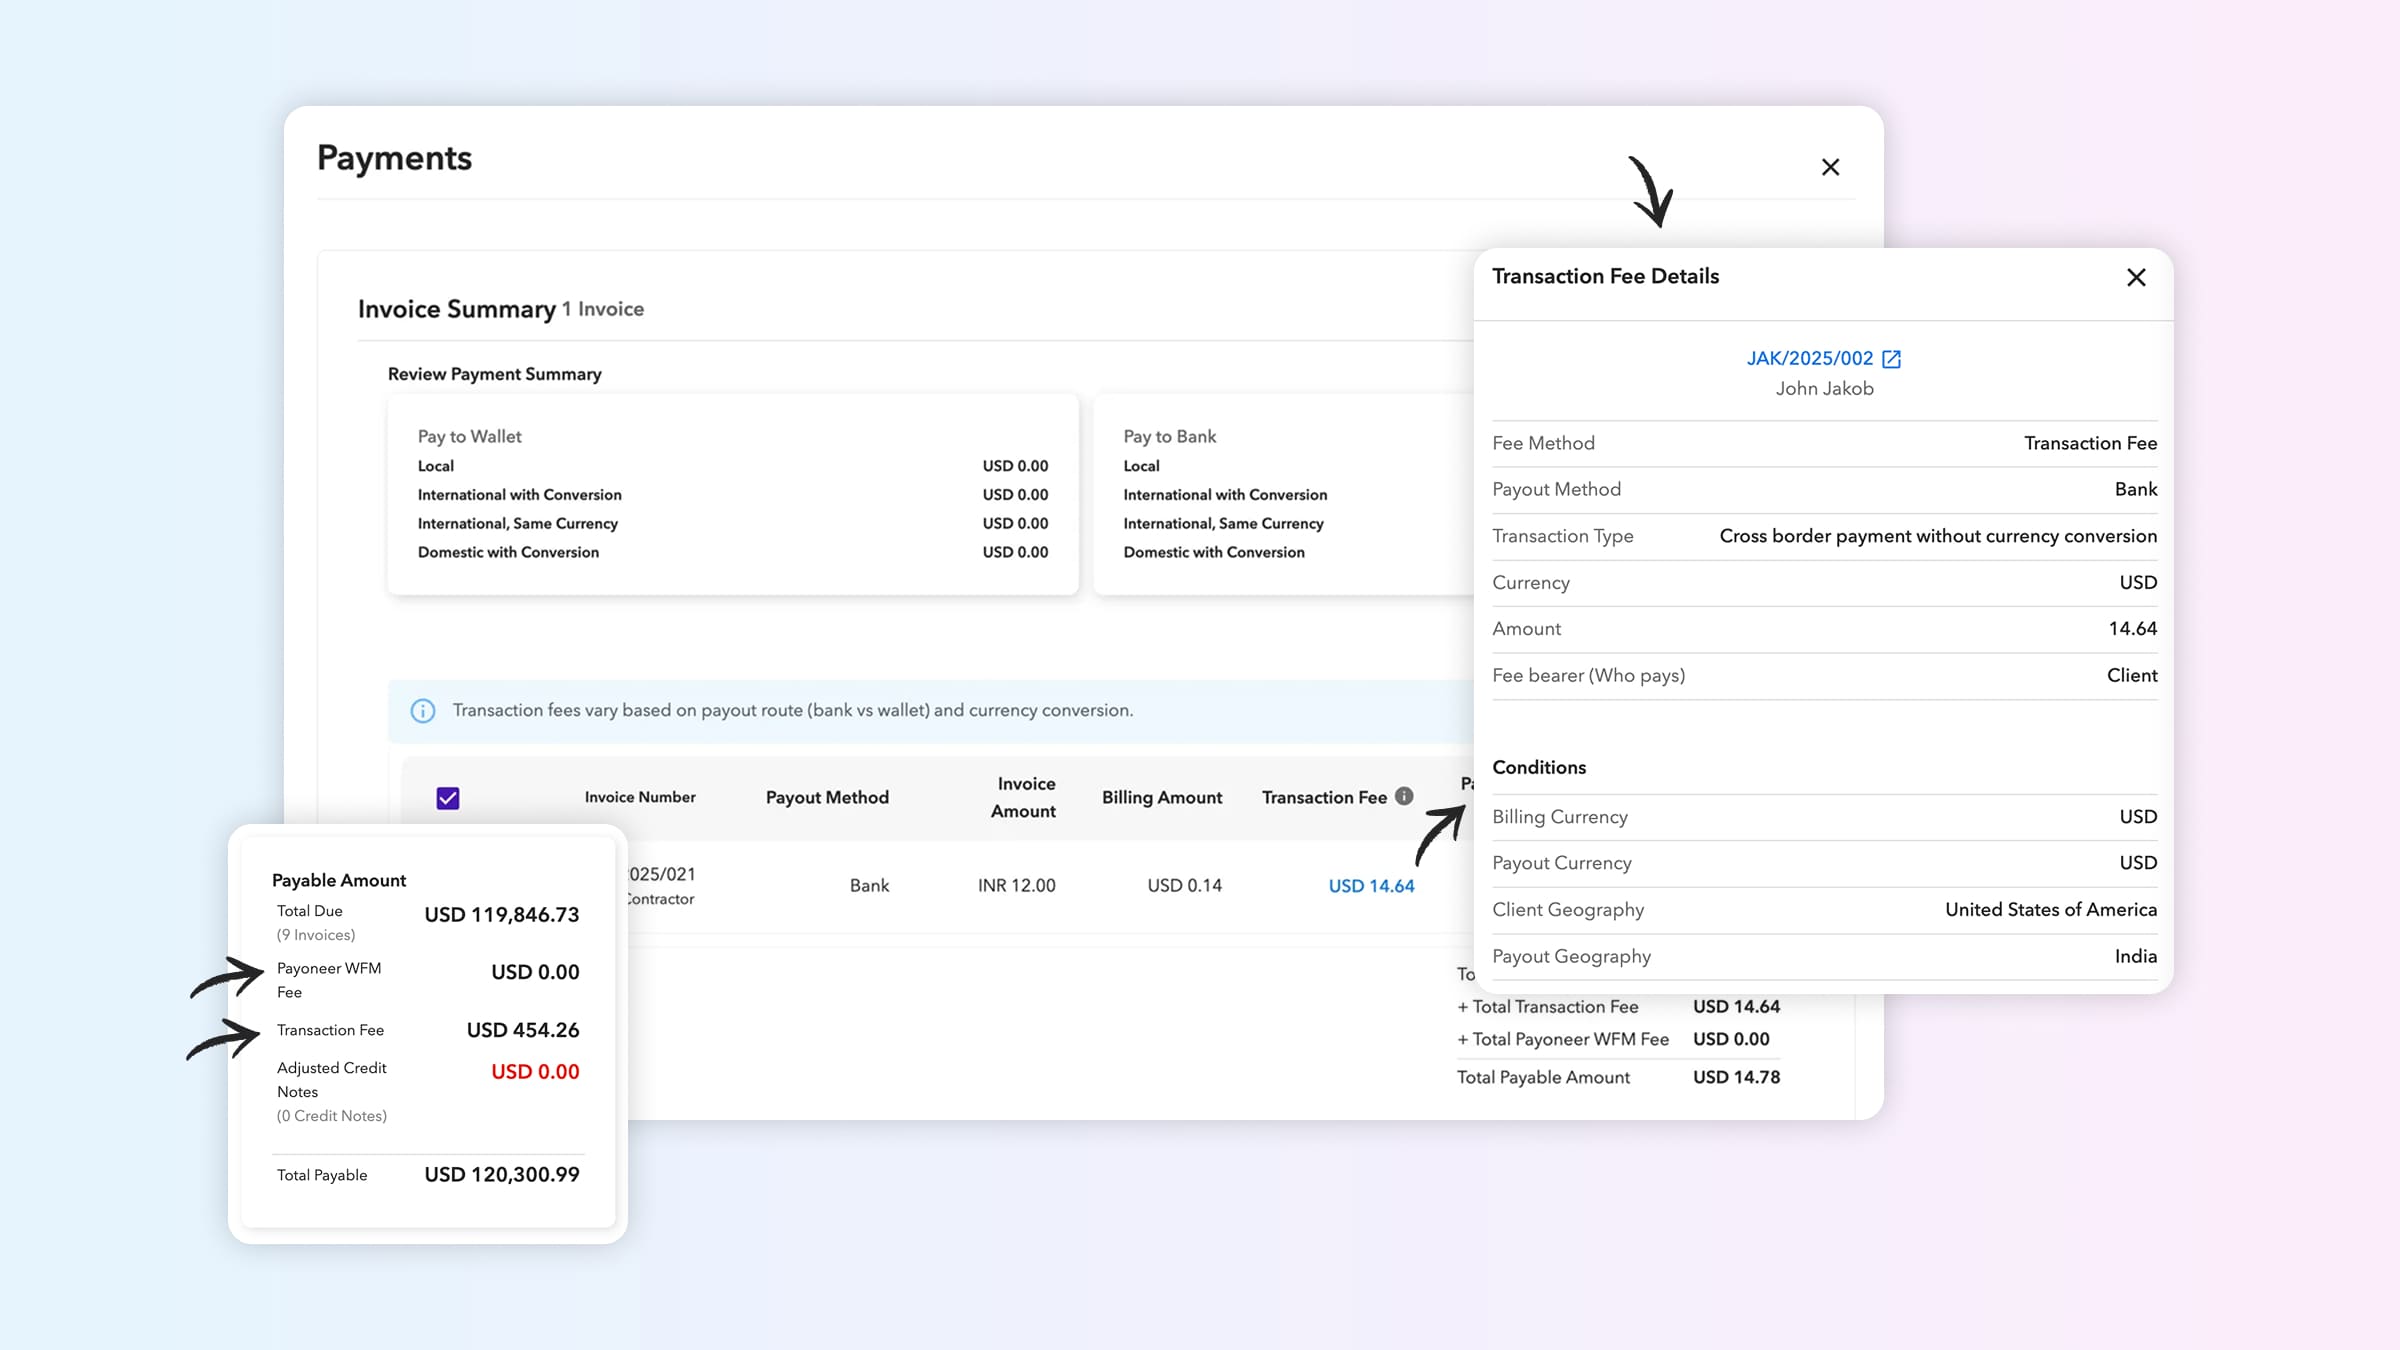Viewport: 2400px width, 1350px height.
Task: Click the Pay to Bank summary card
Action: pos(1280,495)
